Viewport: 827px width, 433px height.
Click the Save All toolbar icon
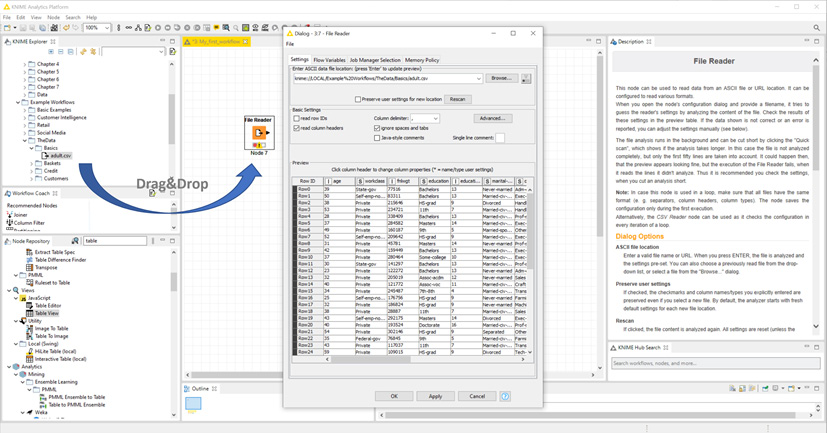(43, 27)
